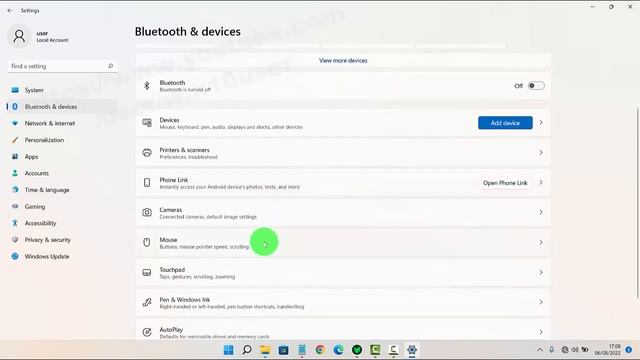640x360 pixels.
Task: Open Network & internet settings
Action: (x=62, y=123)
